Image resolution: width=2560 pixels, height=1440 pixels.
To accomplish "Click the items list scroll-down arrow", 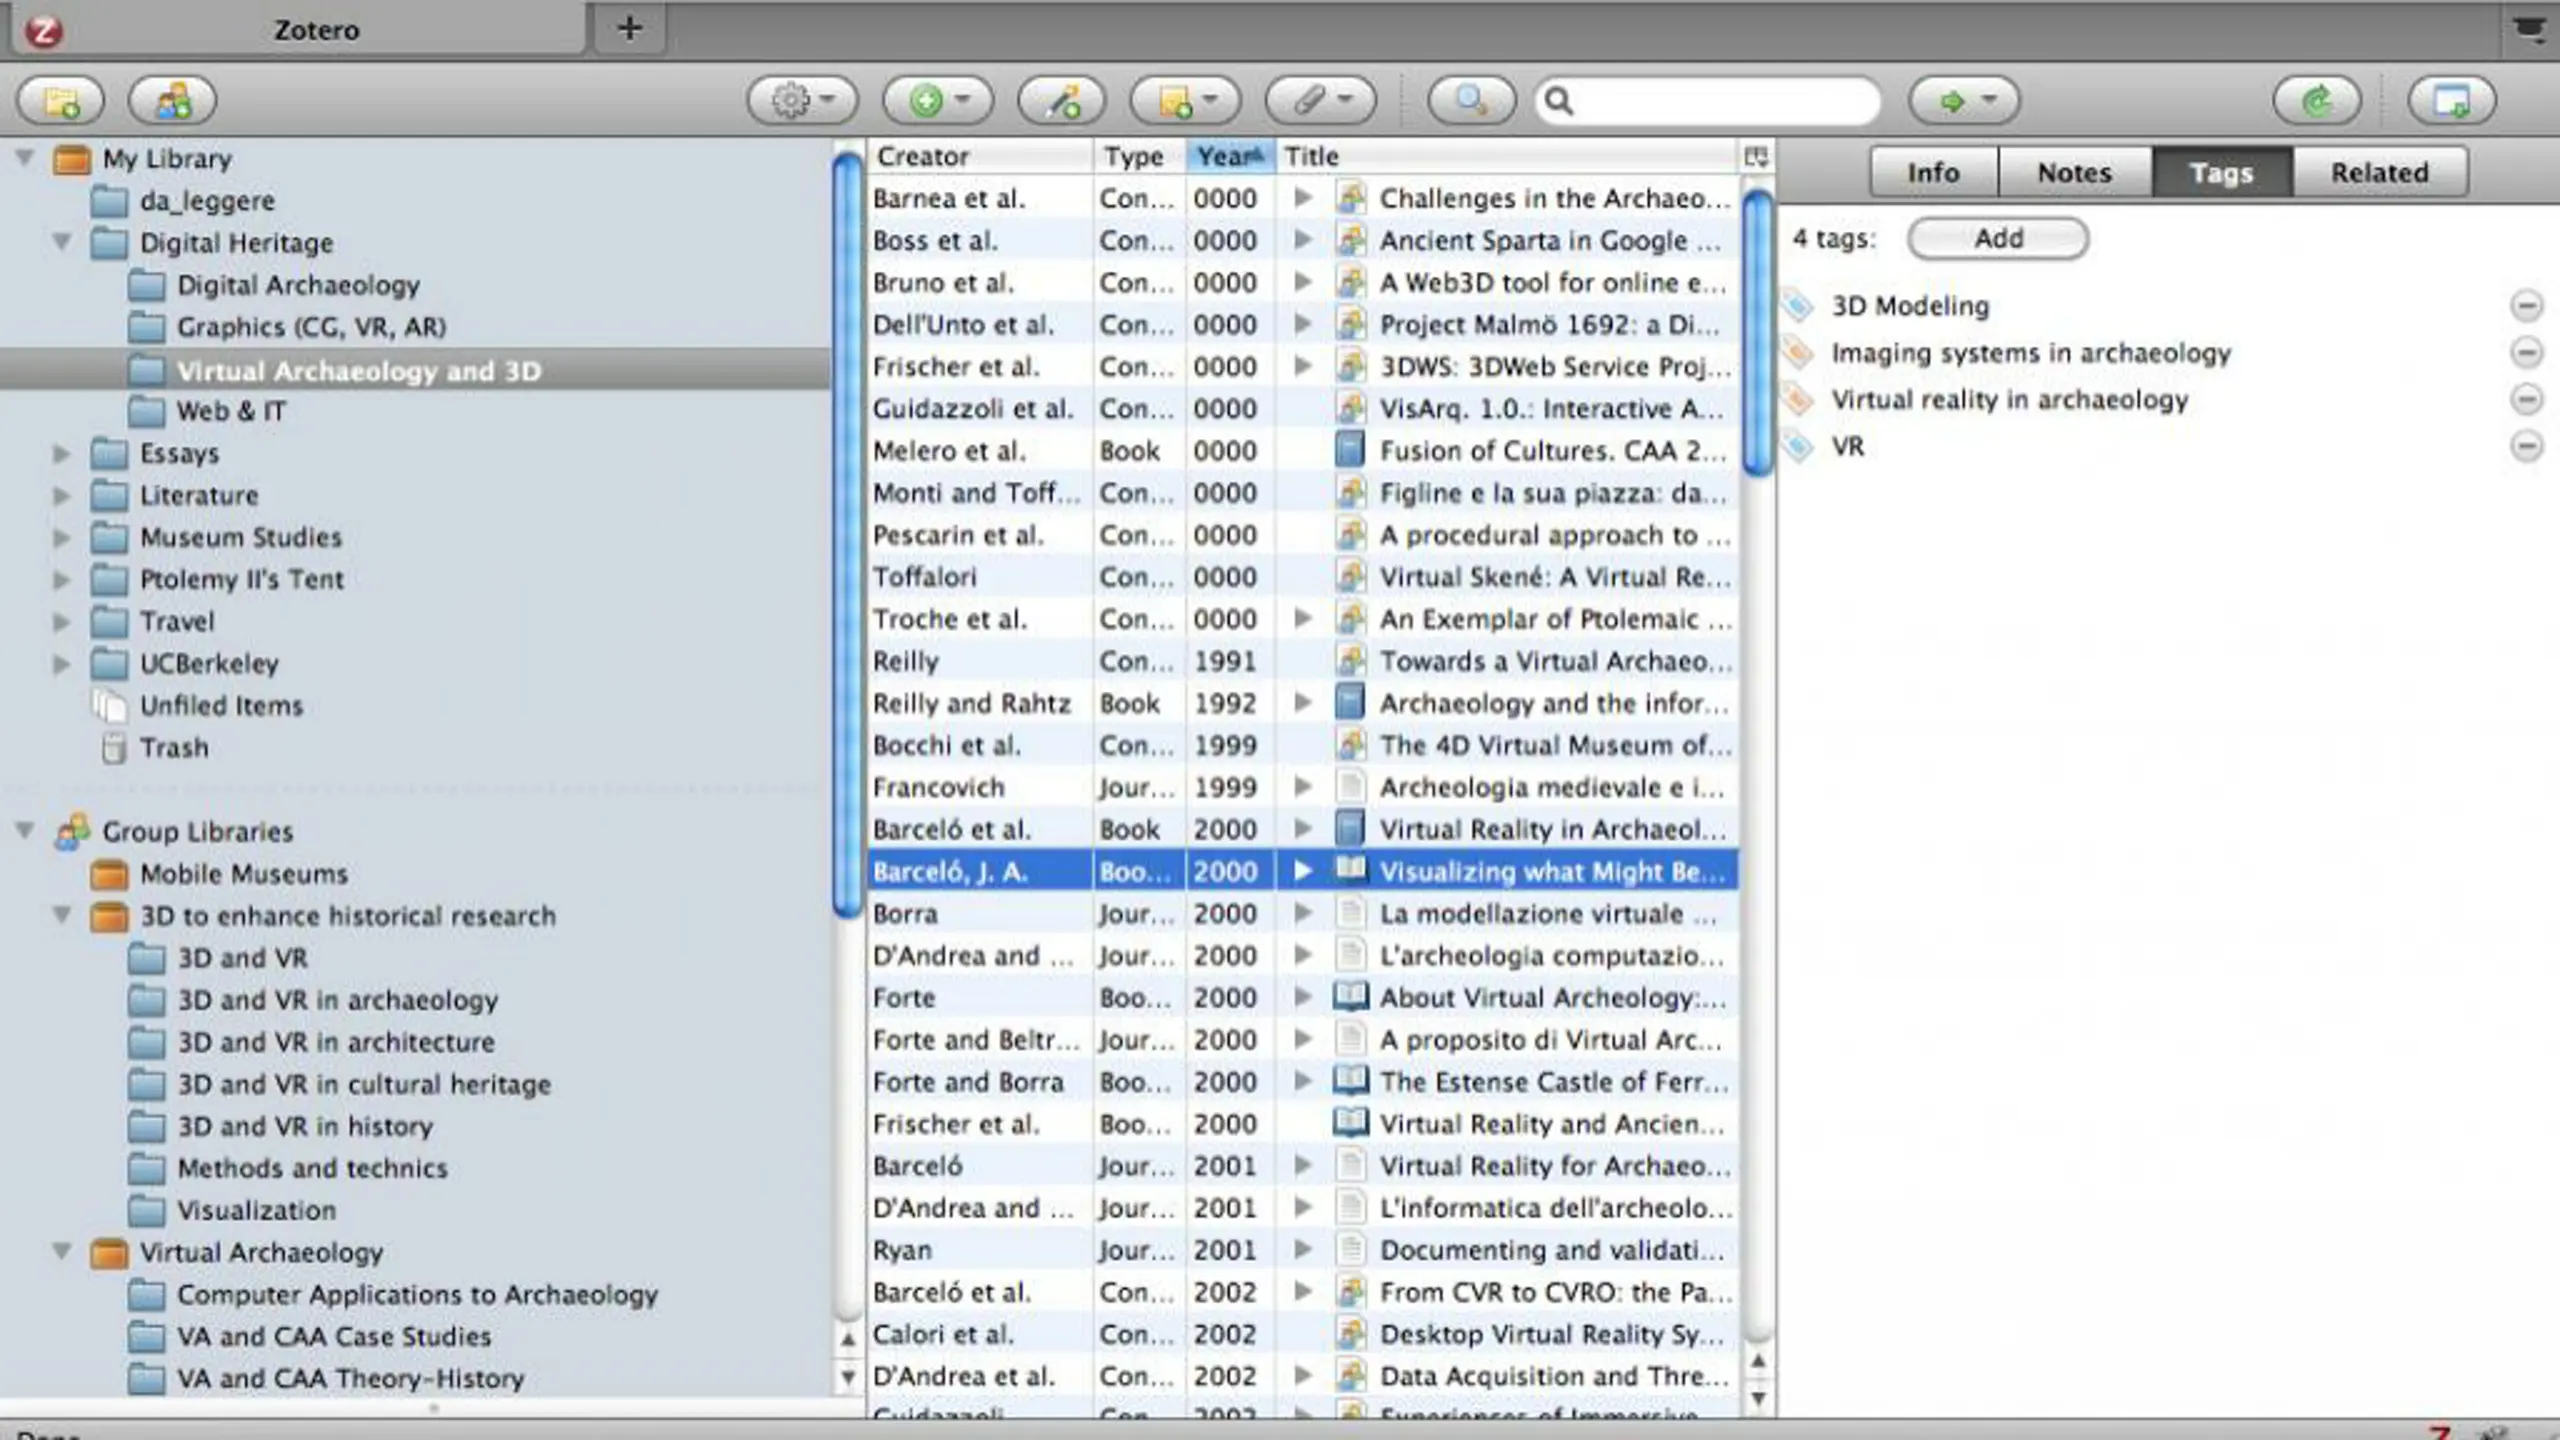I will click(x=1758, y=1398).
